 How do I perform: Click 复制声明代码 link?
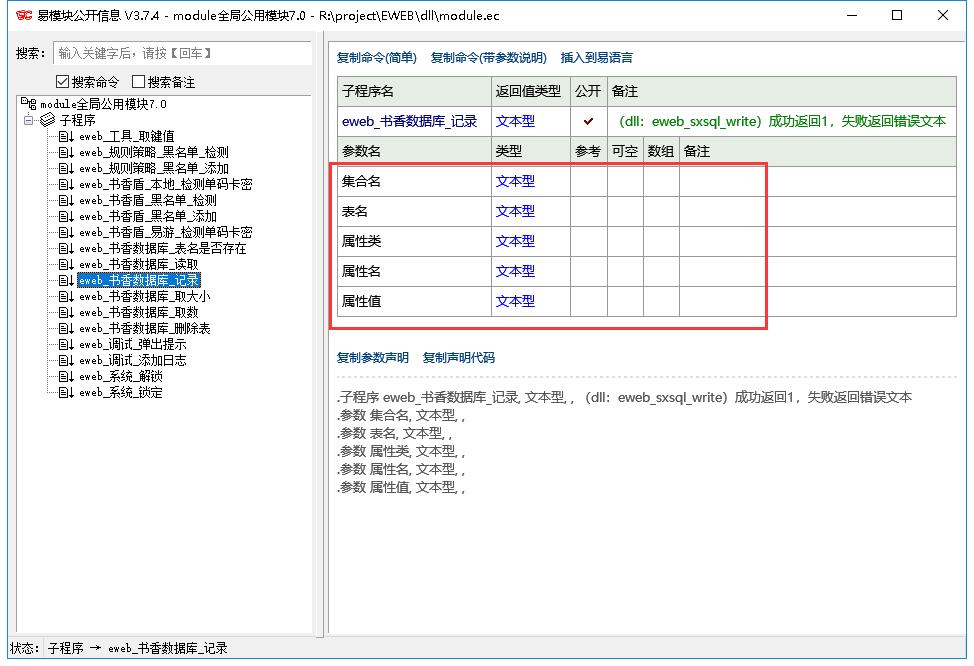point(458,357)
